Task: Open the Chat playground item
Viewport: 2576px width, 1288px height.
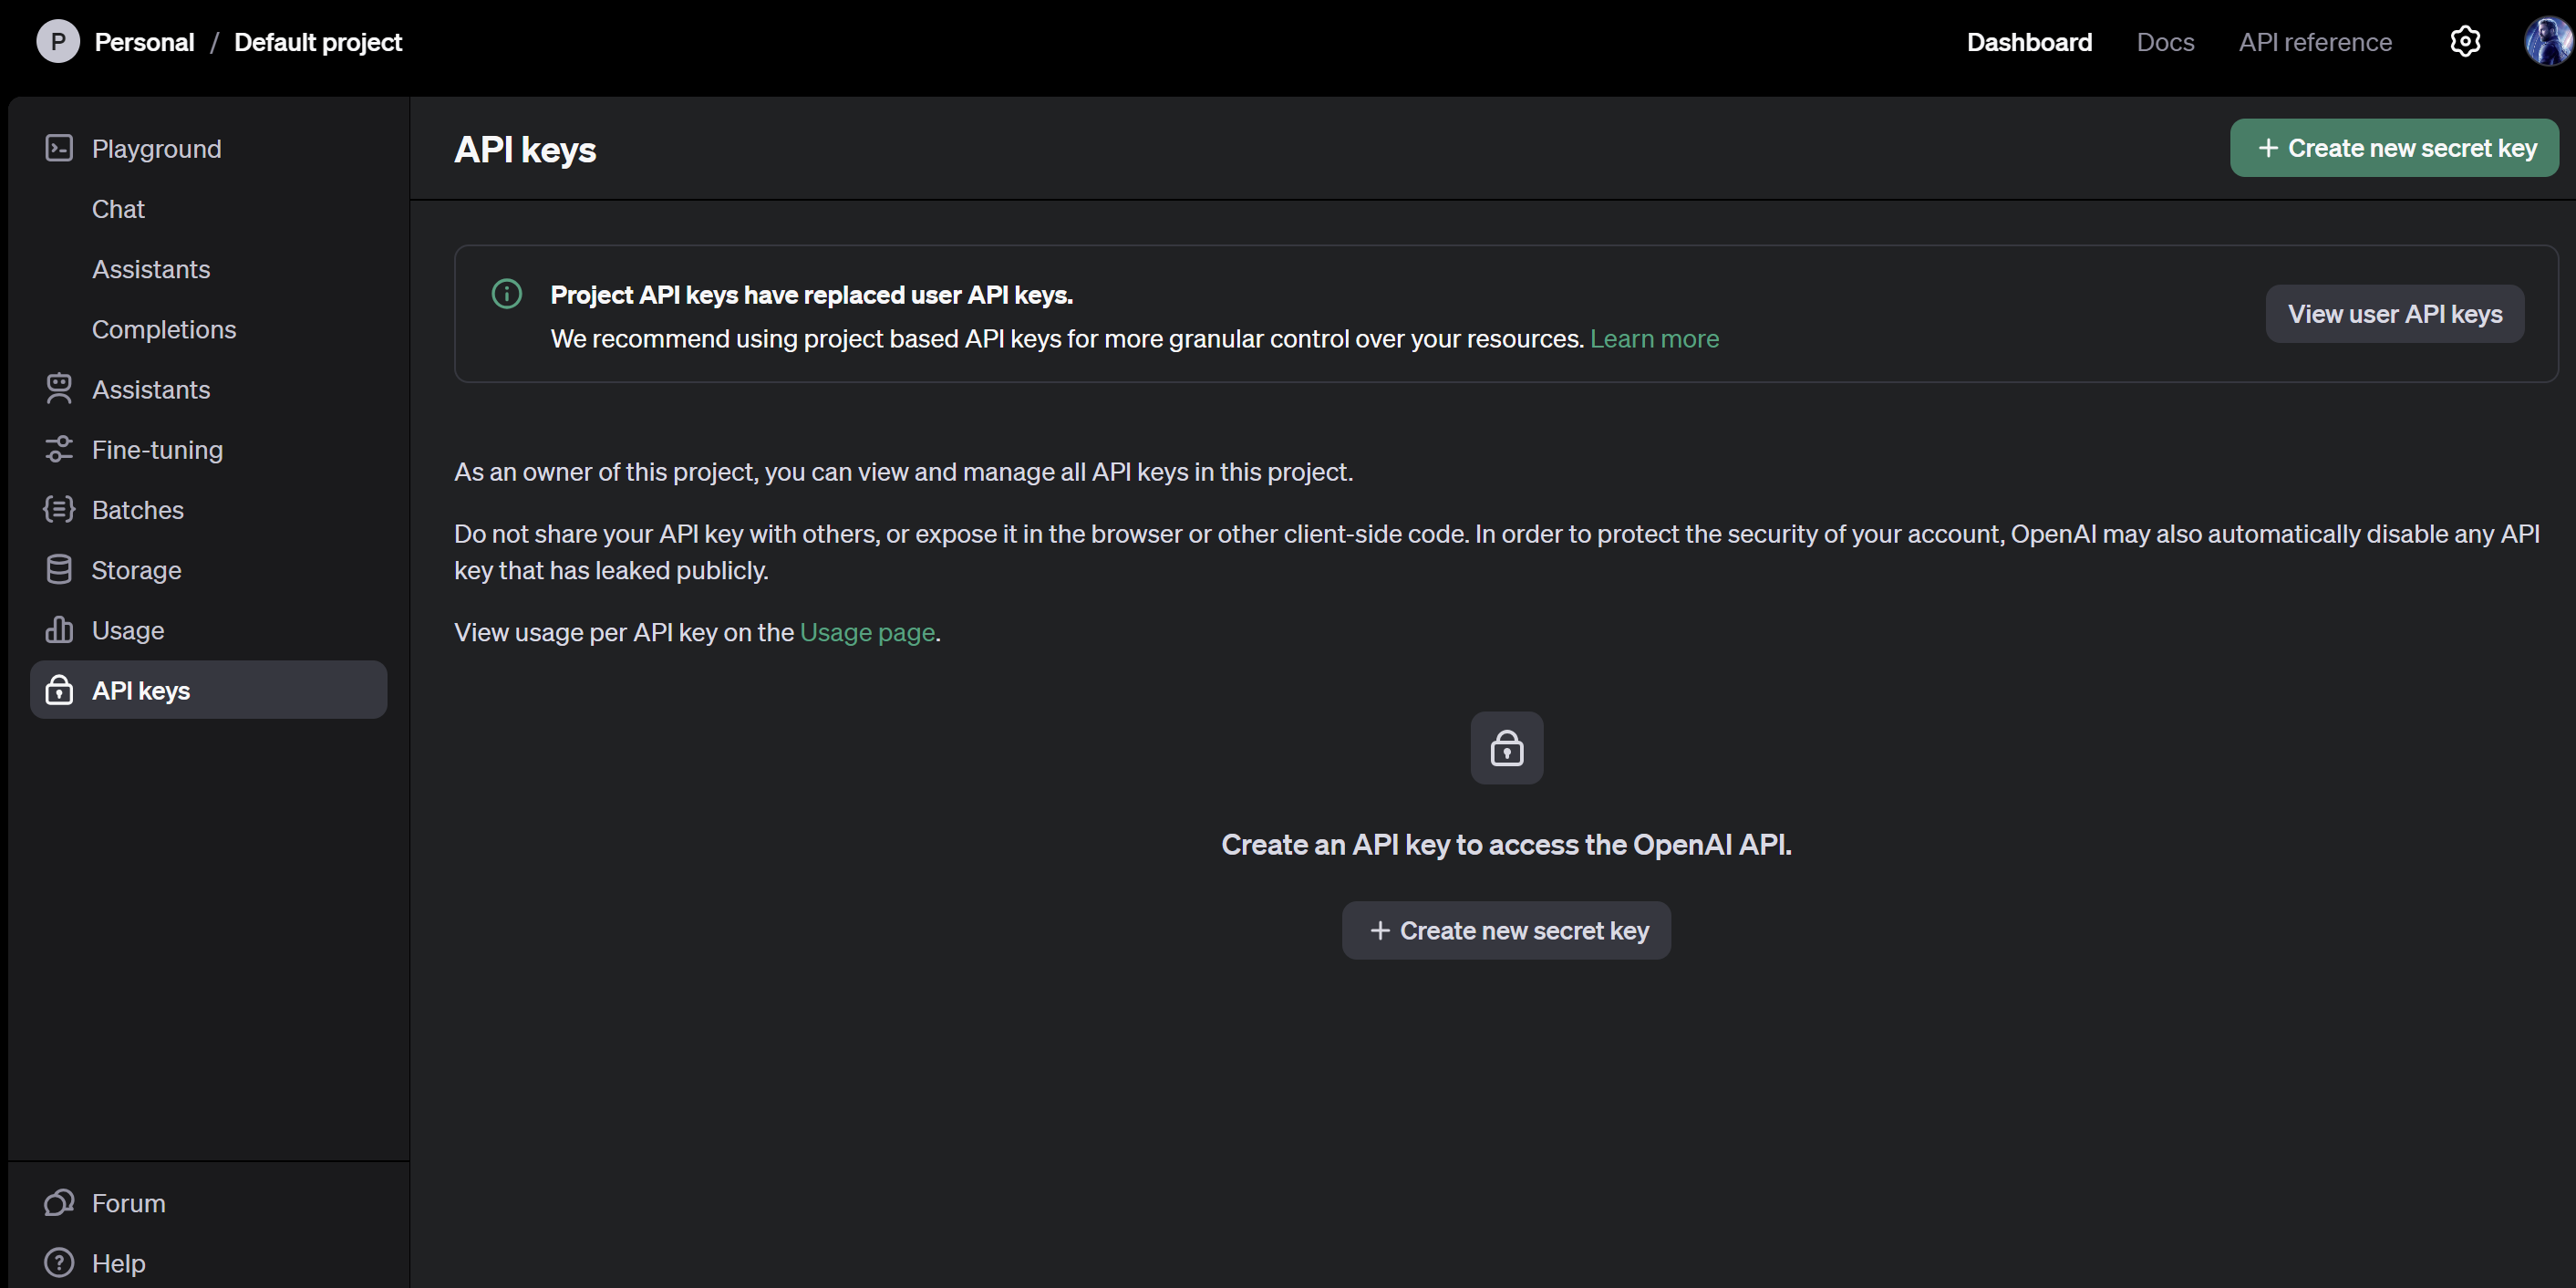Action: [x=118, y=209]
